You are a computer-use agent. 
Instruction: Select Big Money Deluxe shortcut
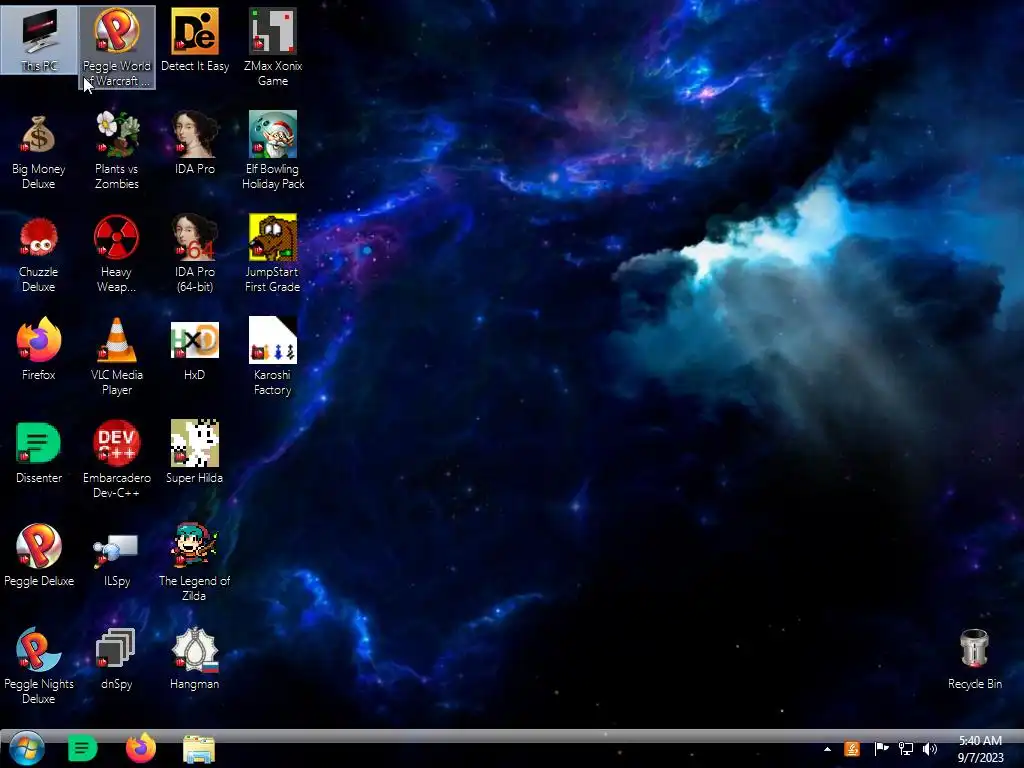click(x=39, y=151)
